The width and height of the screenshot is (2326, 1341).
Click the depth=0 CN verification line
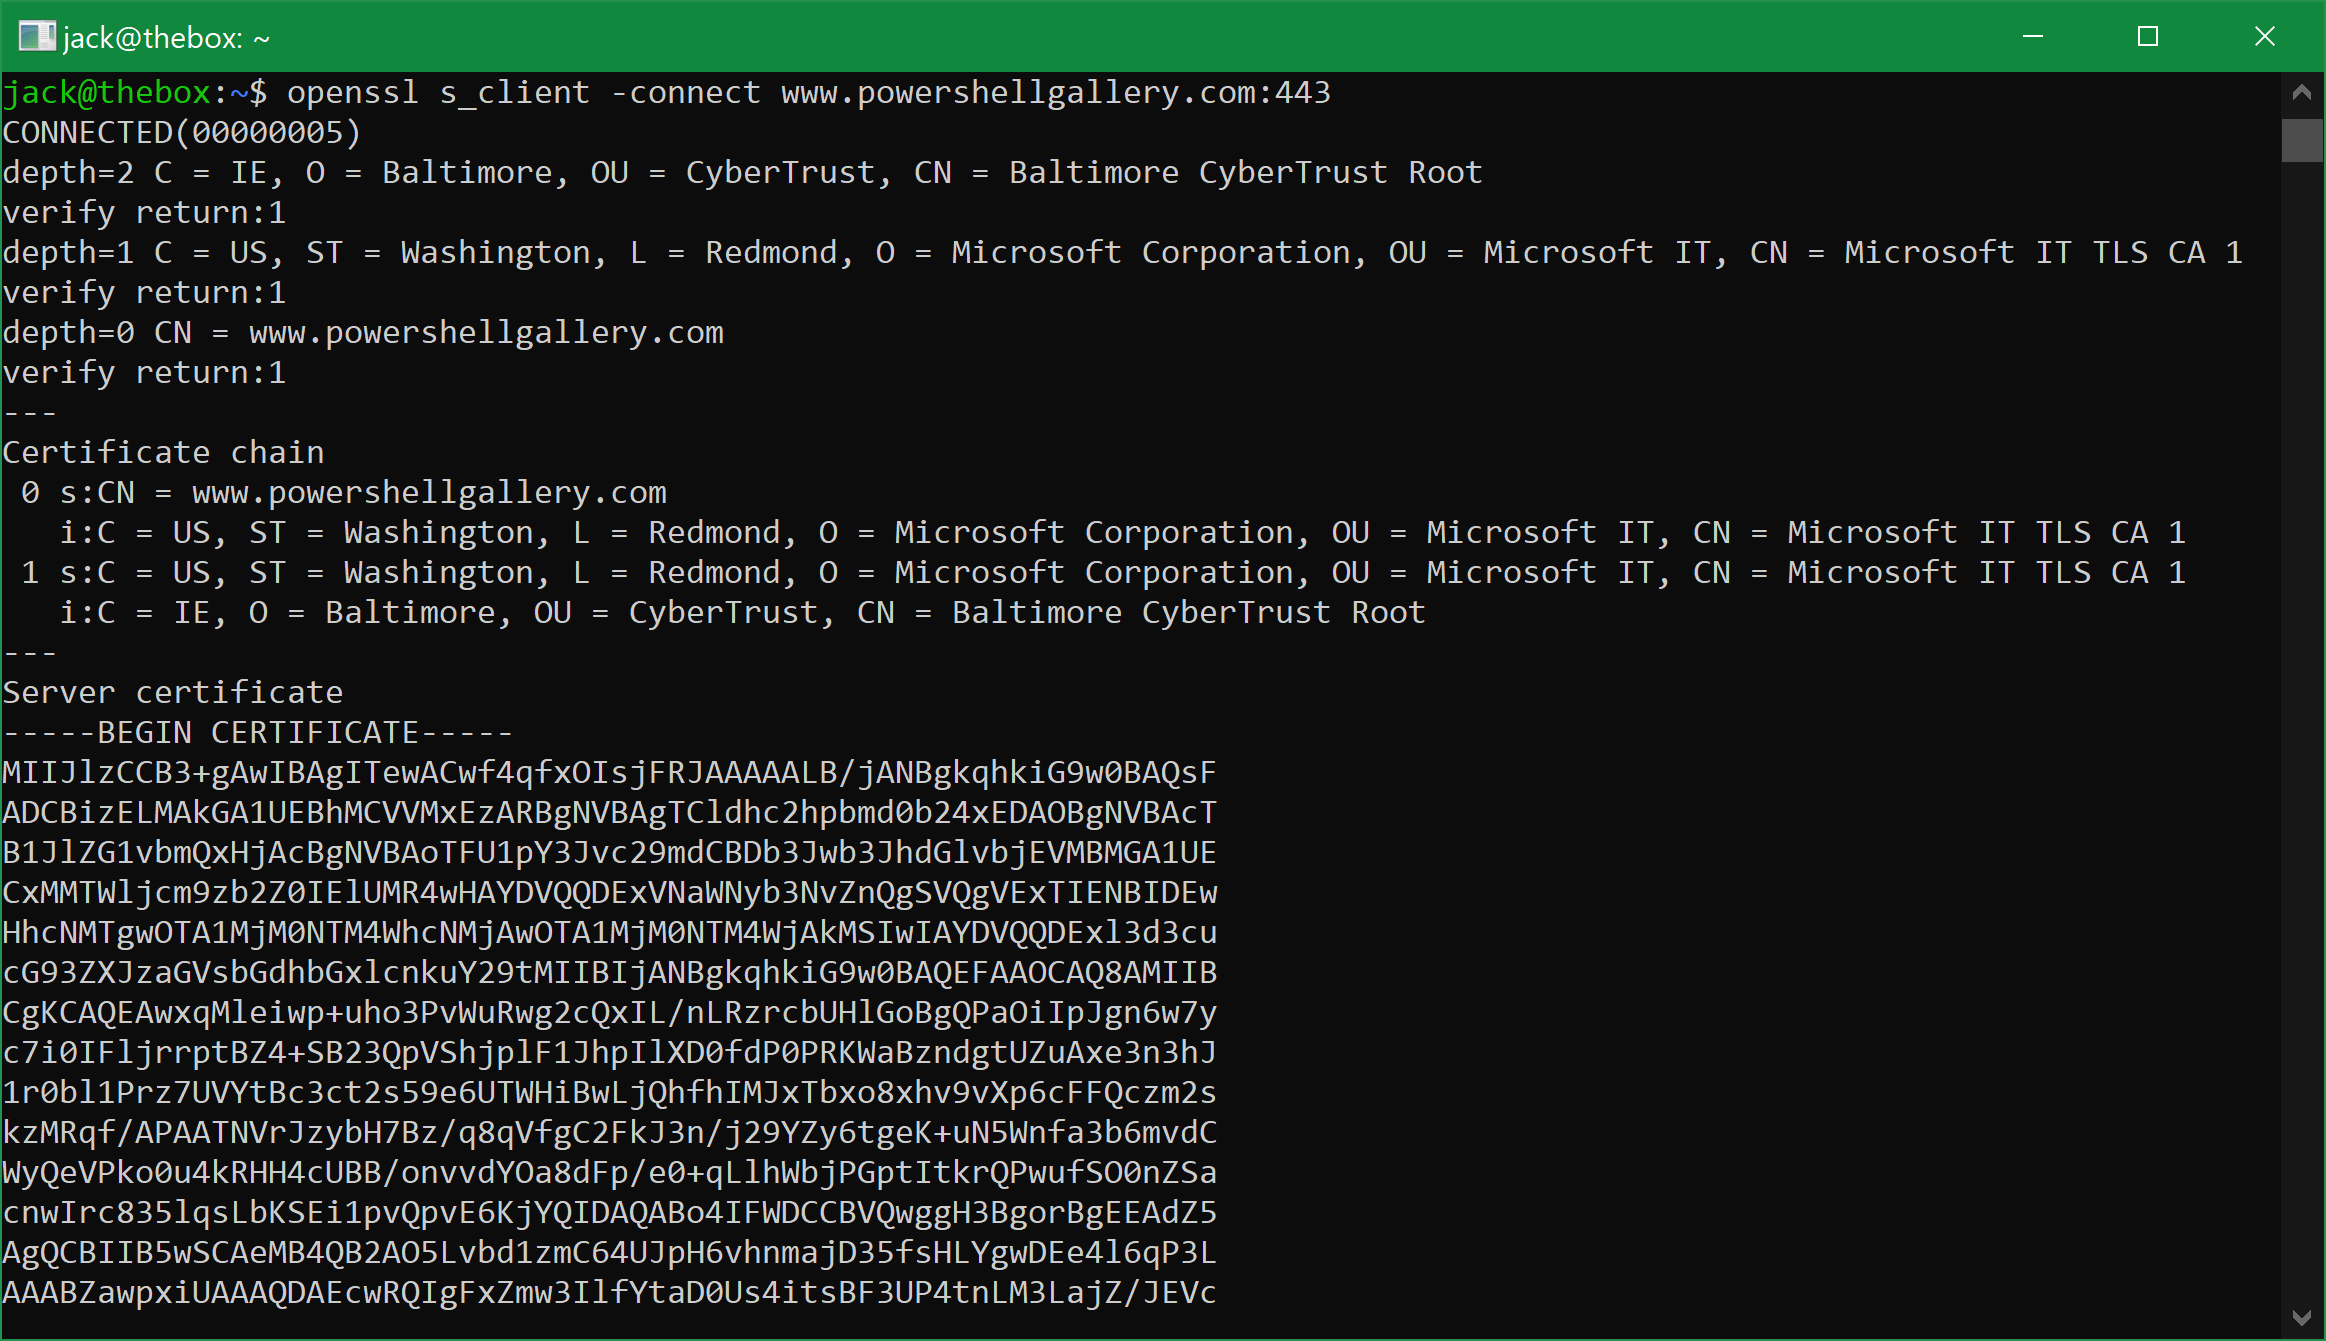coord(363,331)
